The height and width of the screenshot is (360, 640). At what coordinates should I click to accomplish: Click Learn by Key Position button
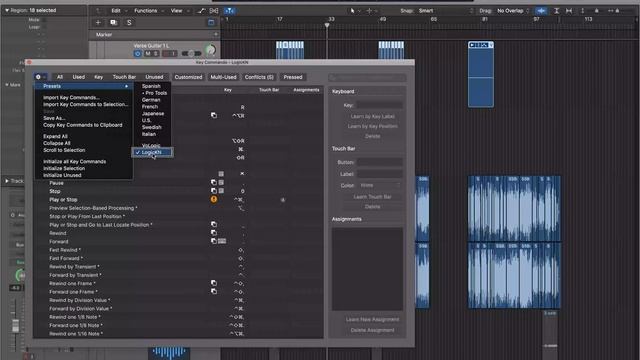(373, 126)
